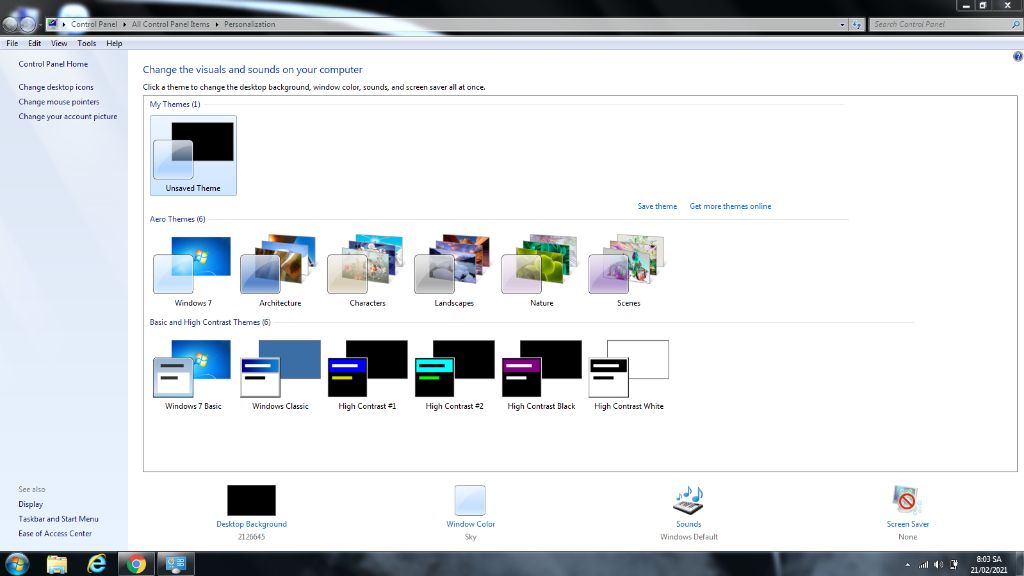Open the View menu
The width and height of the screenshot is (1024, 576).
pos(59,43)
